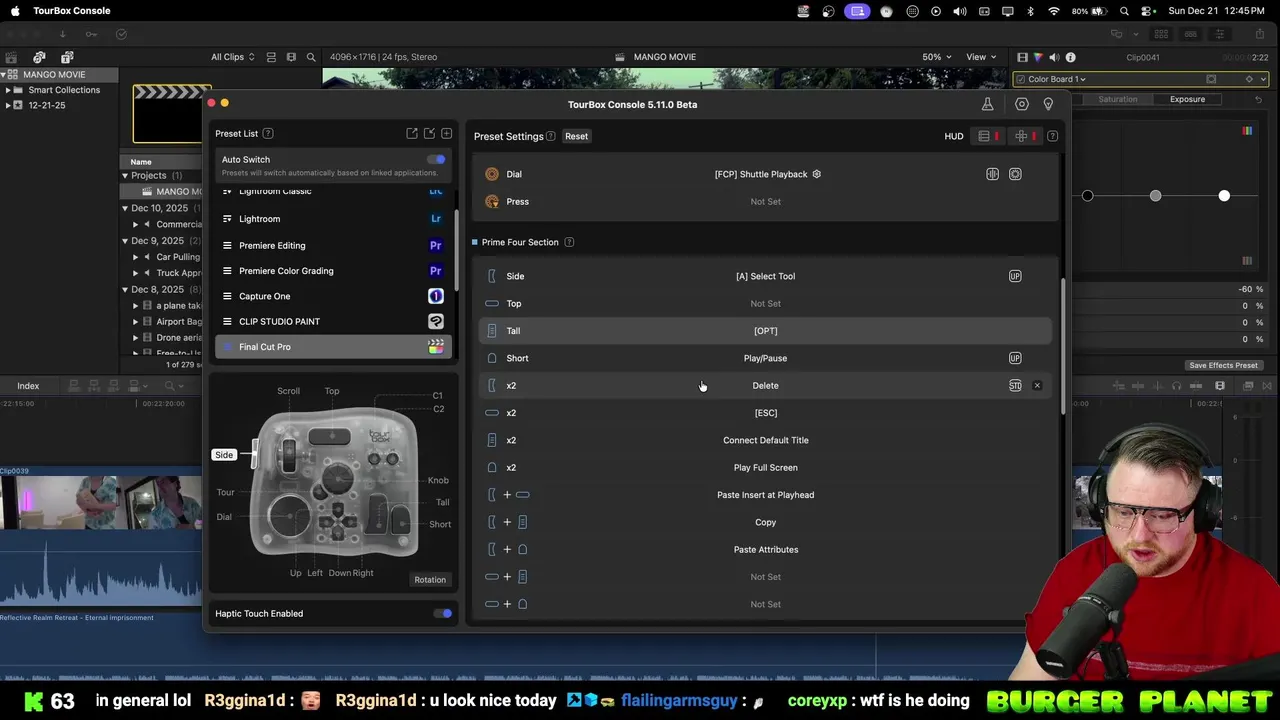The width and height of the screenshot is (1280, 720).
Task: Collapse the Projects group
Action: click(125, 176)
